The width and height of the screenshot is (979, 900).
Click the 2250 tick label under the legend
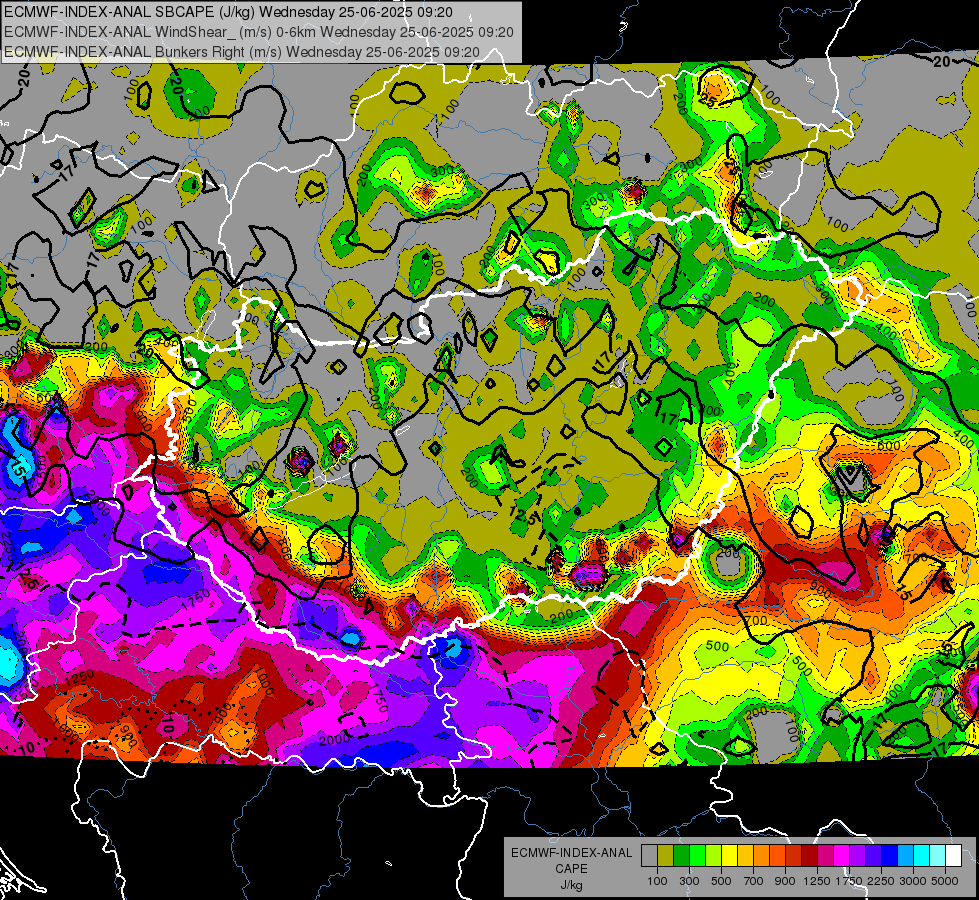pyautogui.click(x=880, y=881)
